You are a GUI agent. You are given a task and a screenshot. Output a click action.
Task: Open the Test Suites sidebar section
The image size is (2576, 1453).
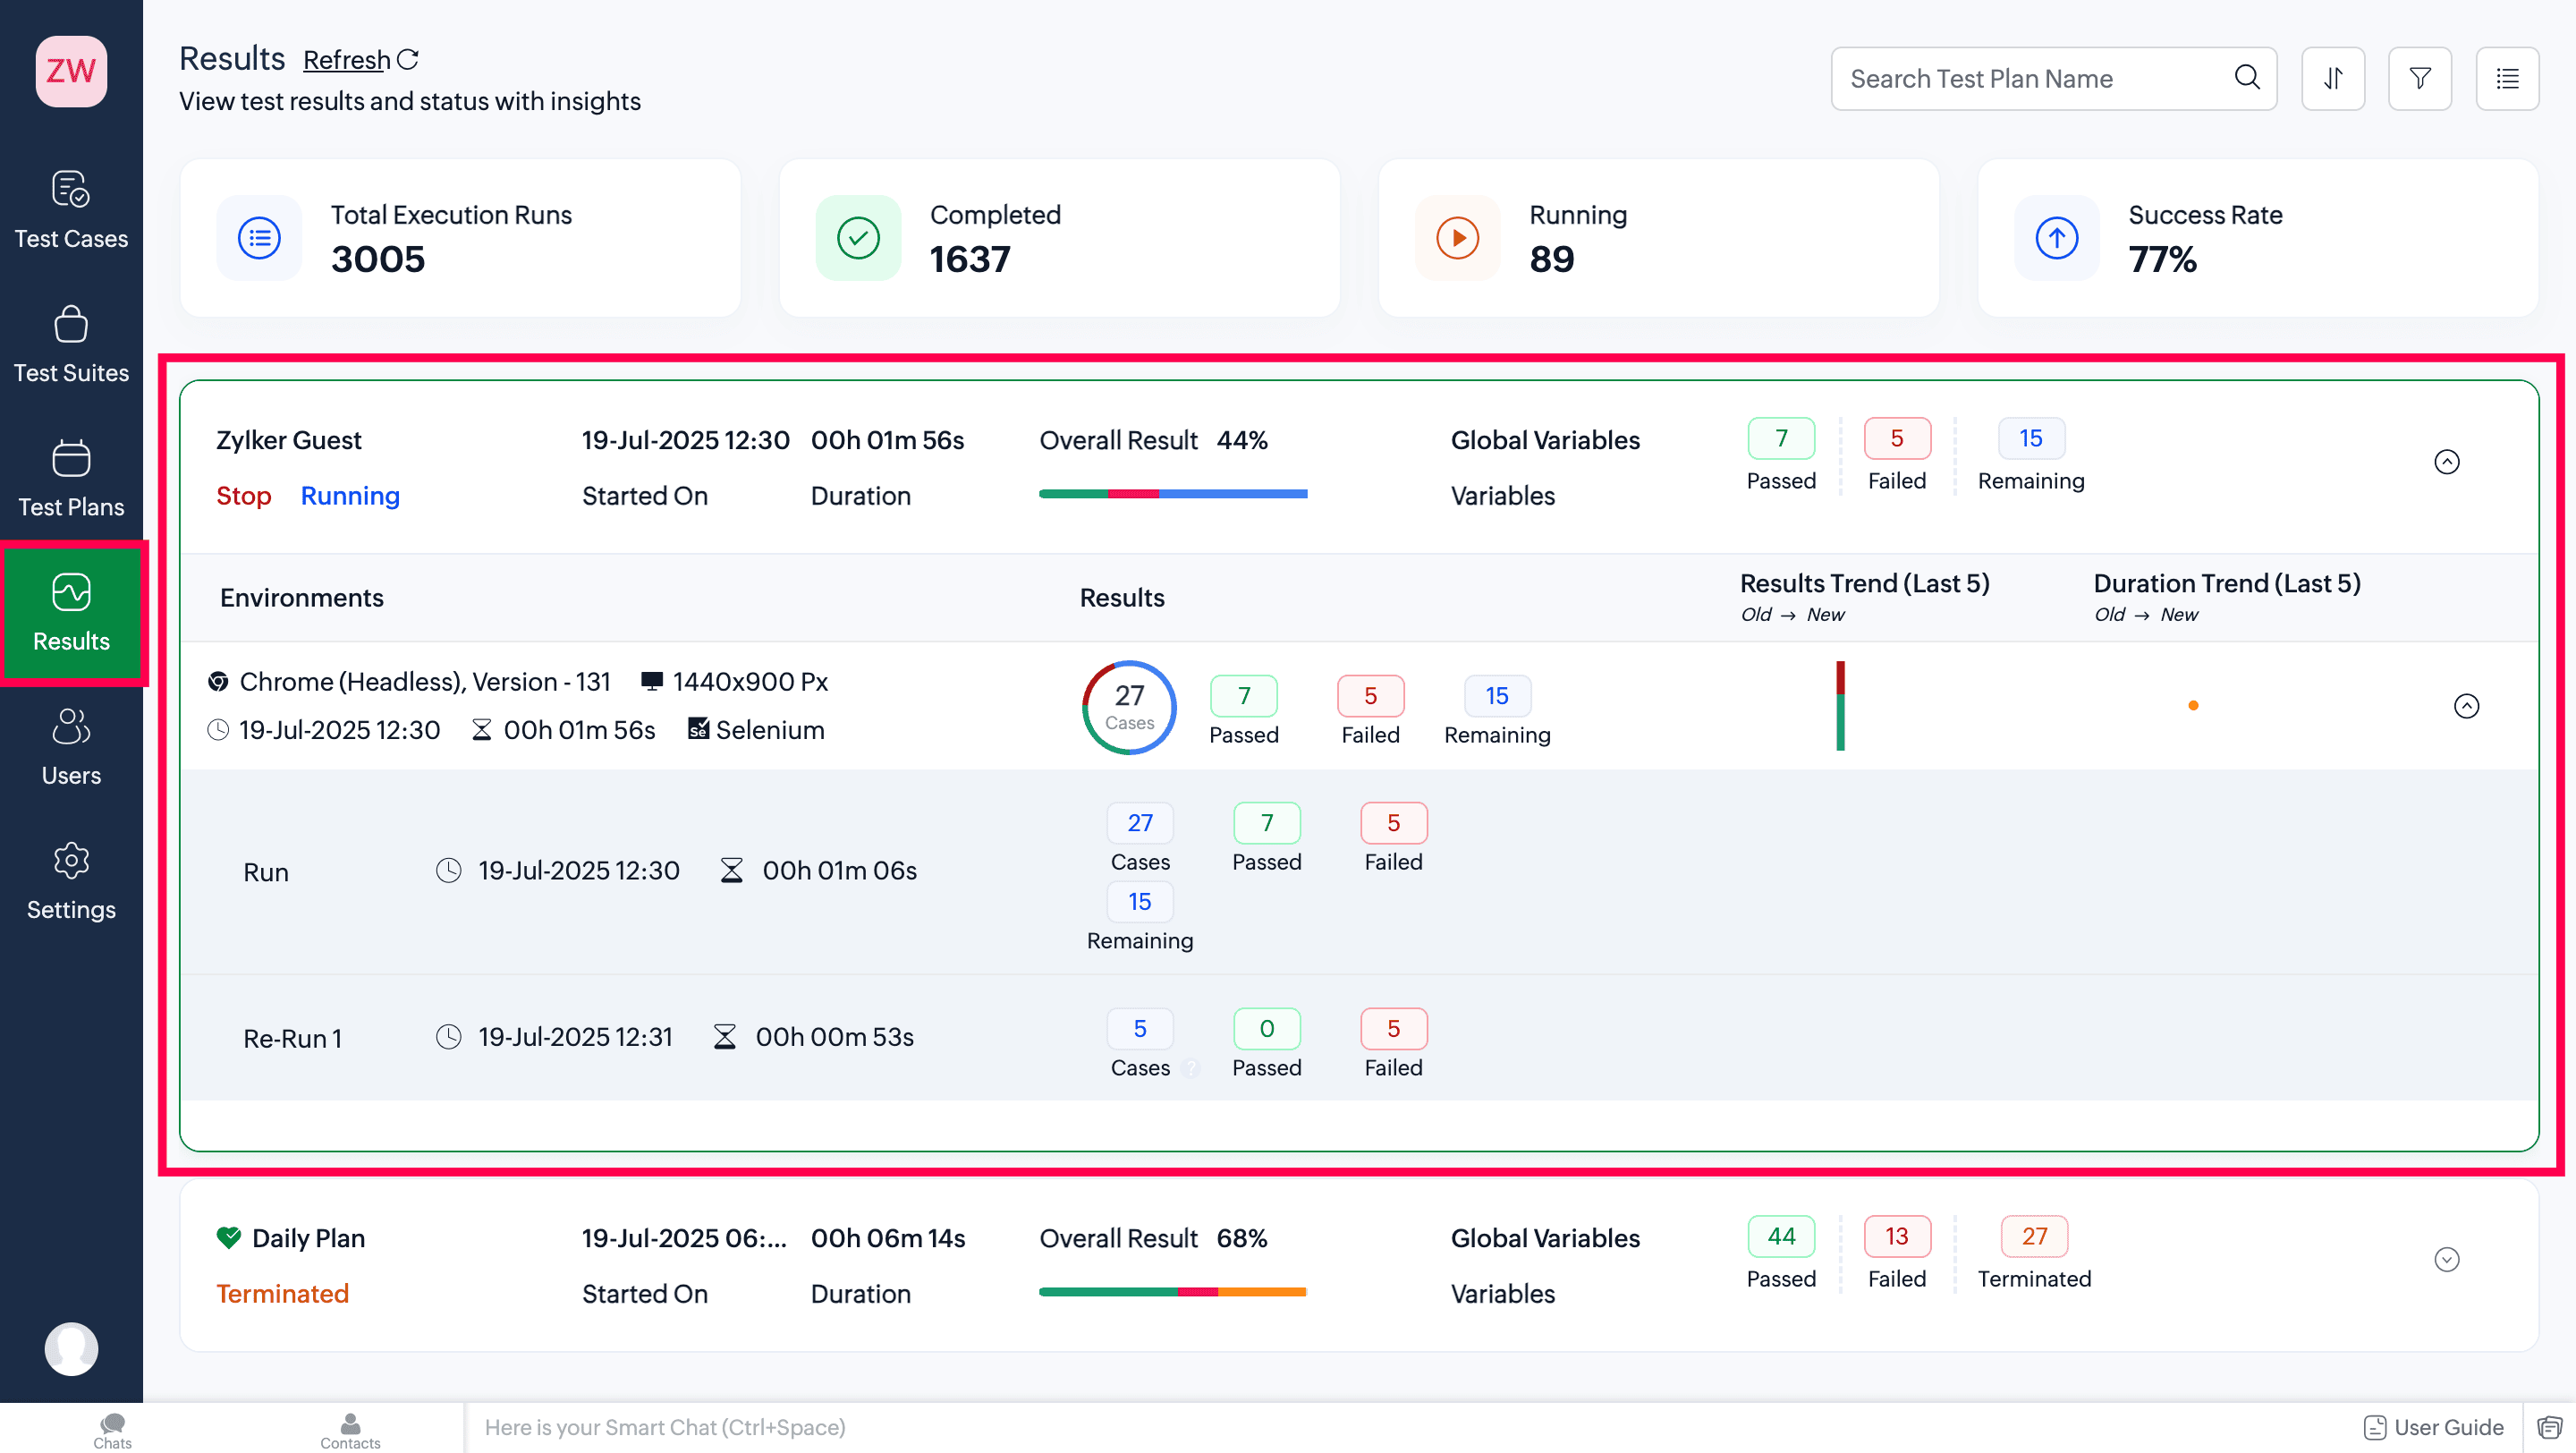[71, 344]
